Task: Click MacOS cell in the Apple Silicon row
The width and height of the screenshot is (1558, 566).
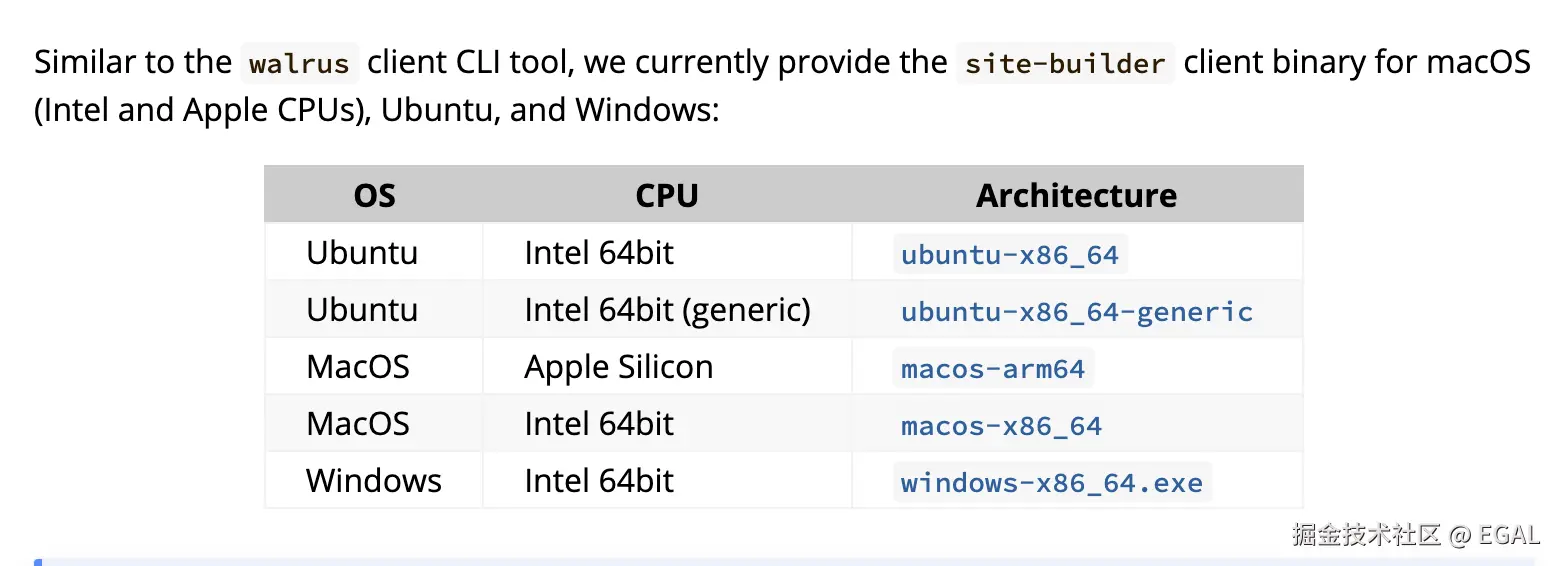Action: pyautogui.click(x=357, y=367)
